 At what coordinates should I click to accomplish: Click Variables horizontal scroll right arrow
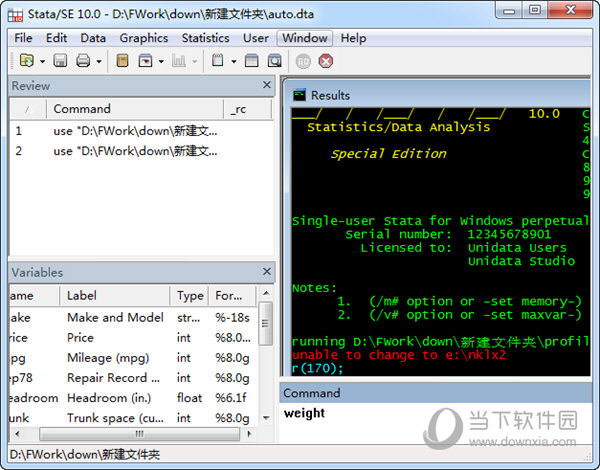249,434
